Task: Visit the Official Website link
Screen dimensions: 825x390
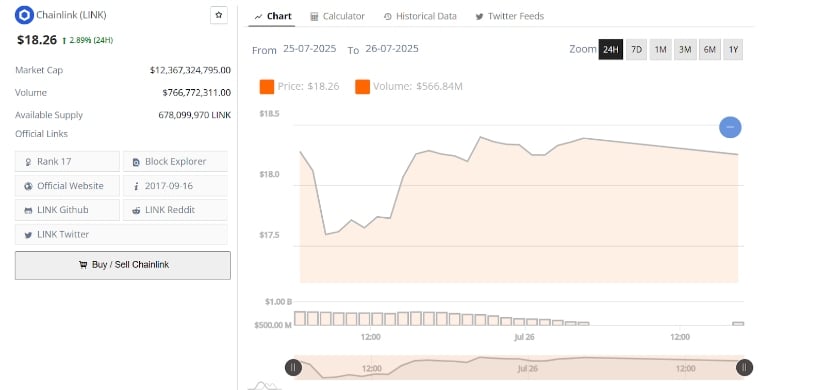Action: 67,186
